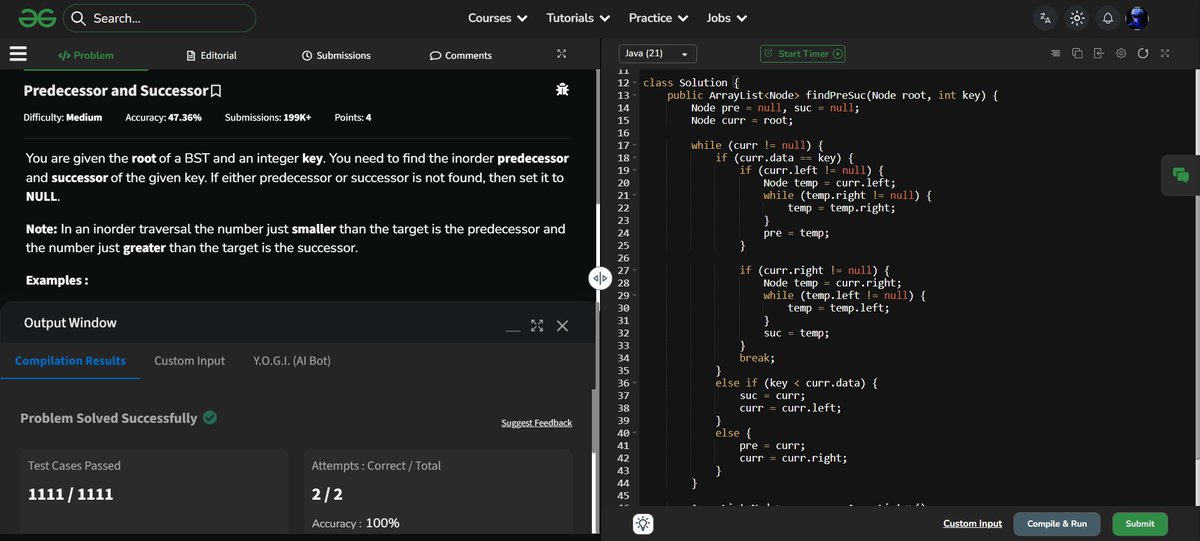Open the Jobs dropdown
This screenshot has width=1200, height=541.
pos(726,18)
